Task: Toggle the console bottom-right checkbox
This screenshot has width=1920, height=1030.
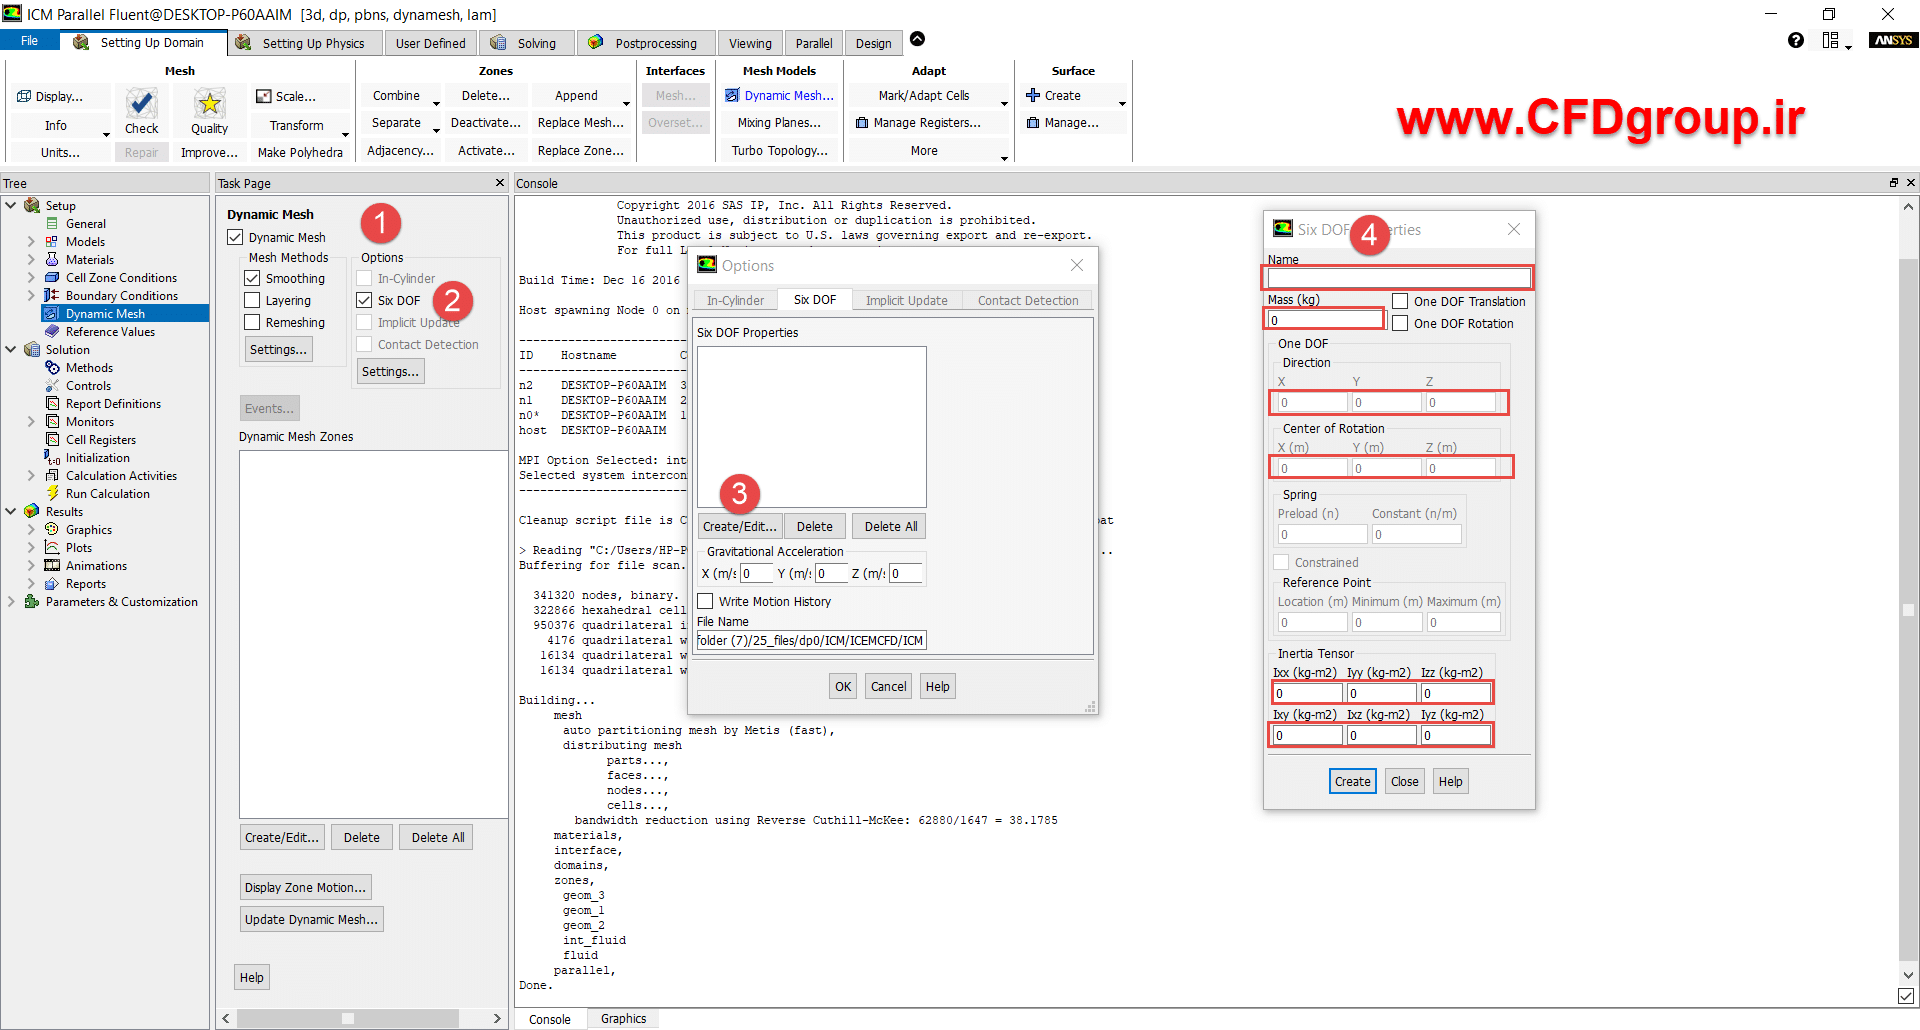Action: pyautogui.click(x=1906, y=996)
